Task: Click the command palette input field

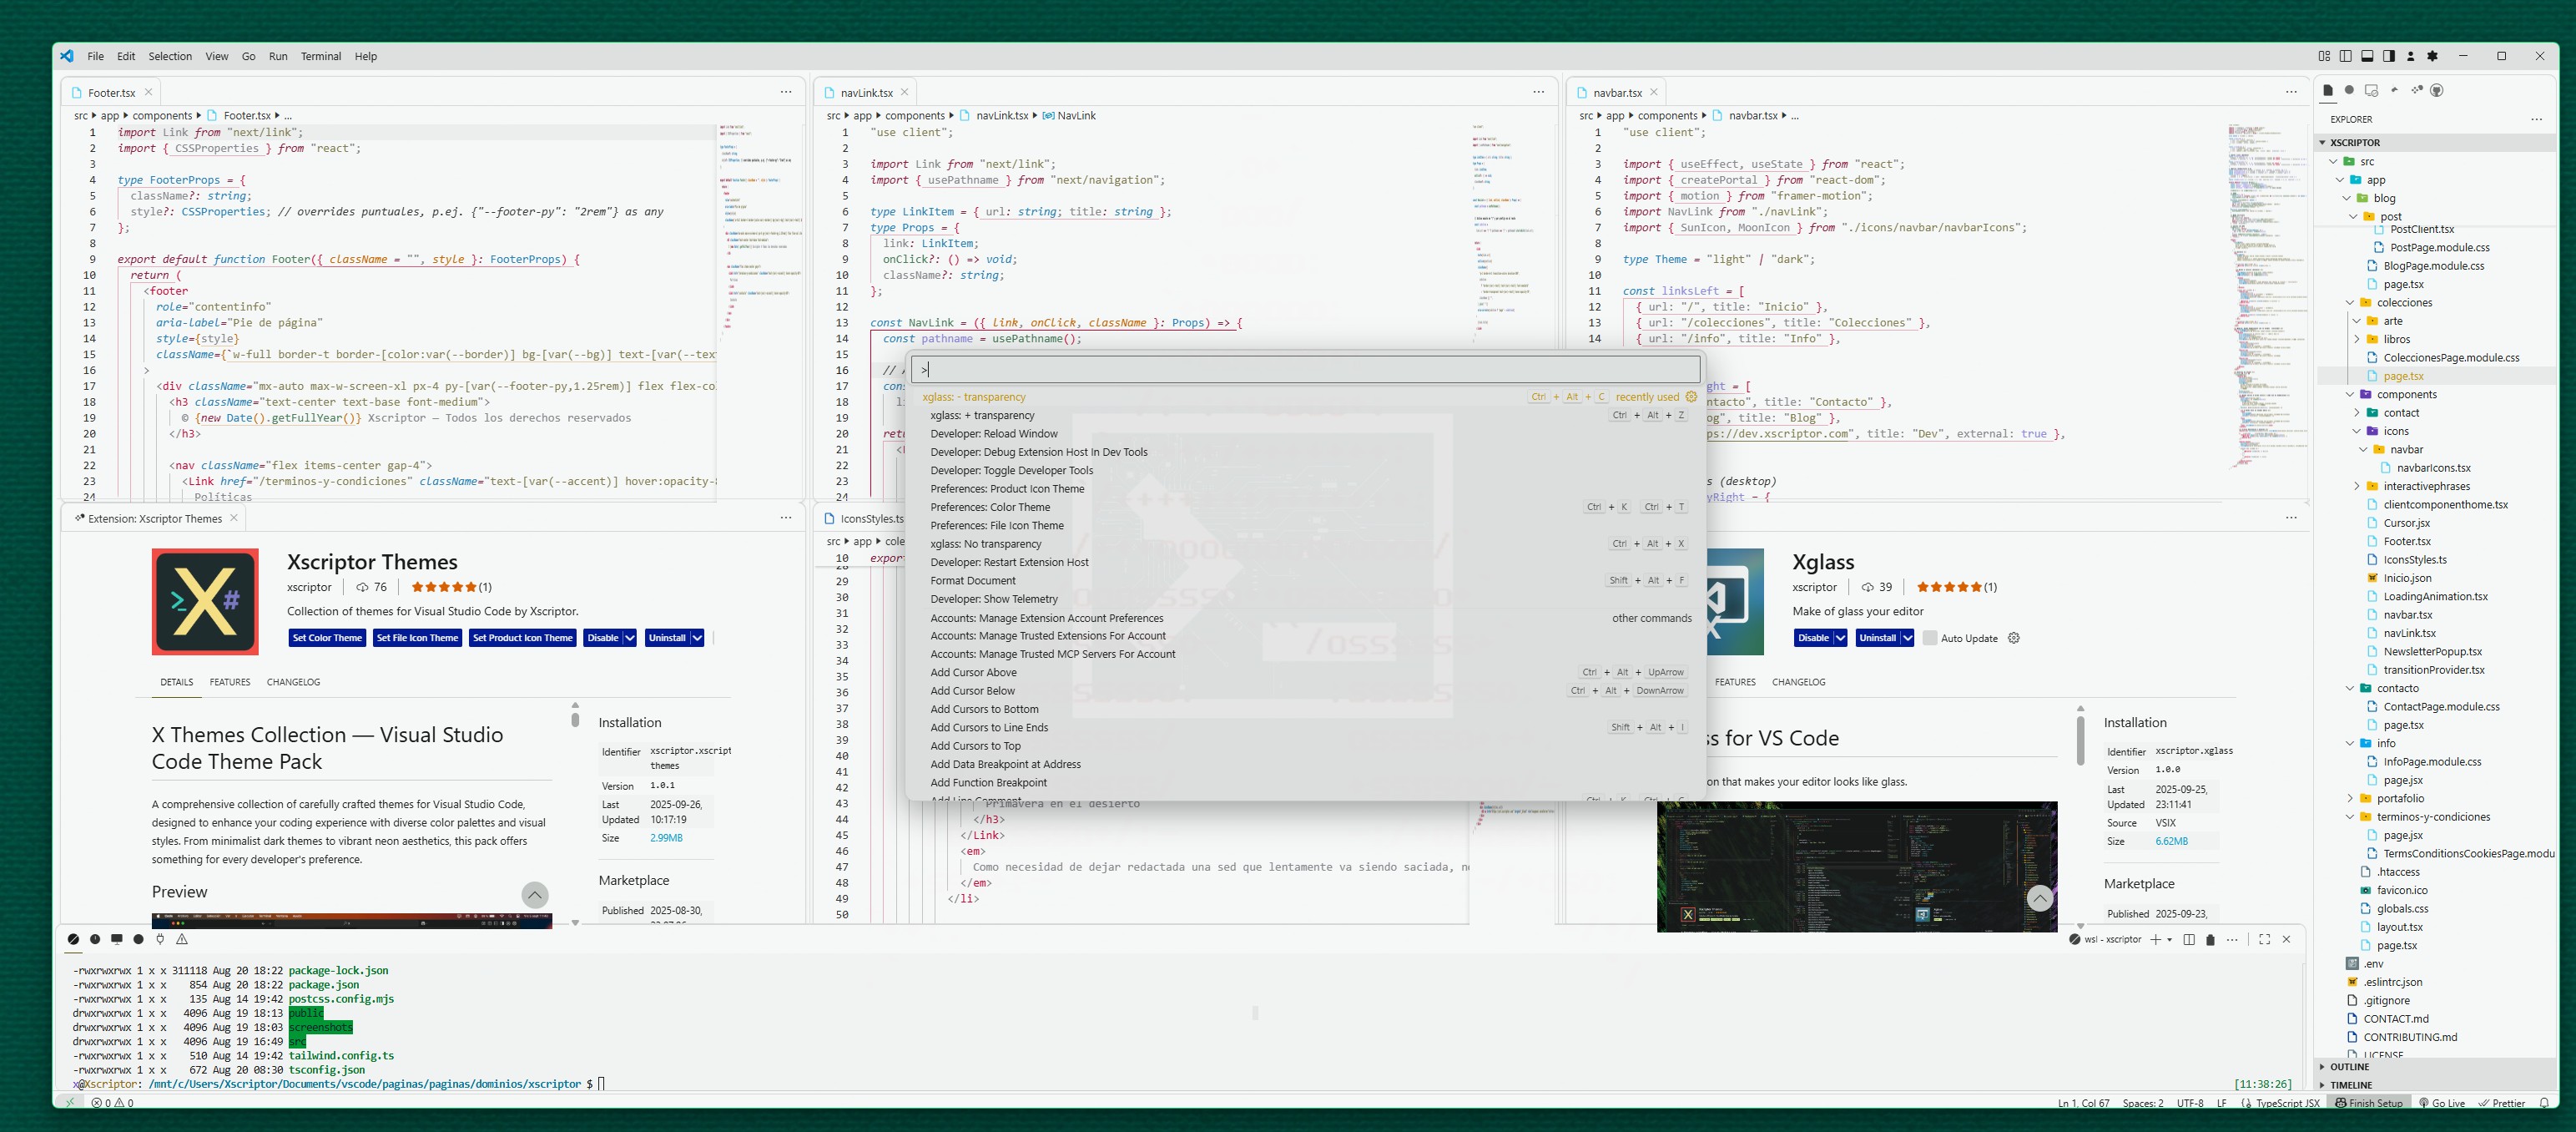Action: (x=1300, y=370)
